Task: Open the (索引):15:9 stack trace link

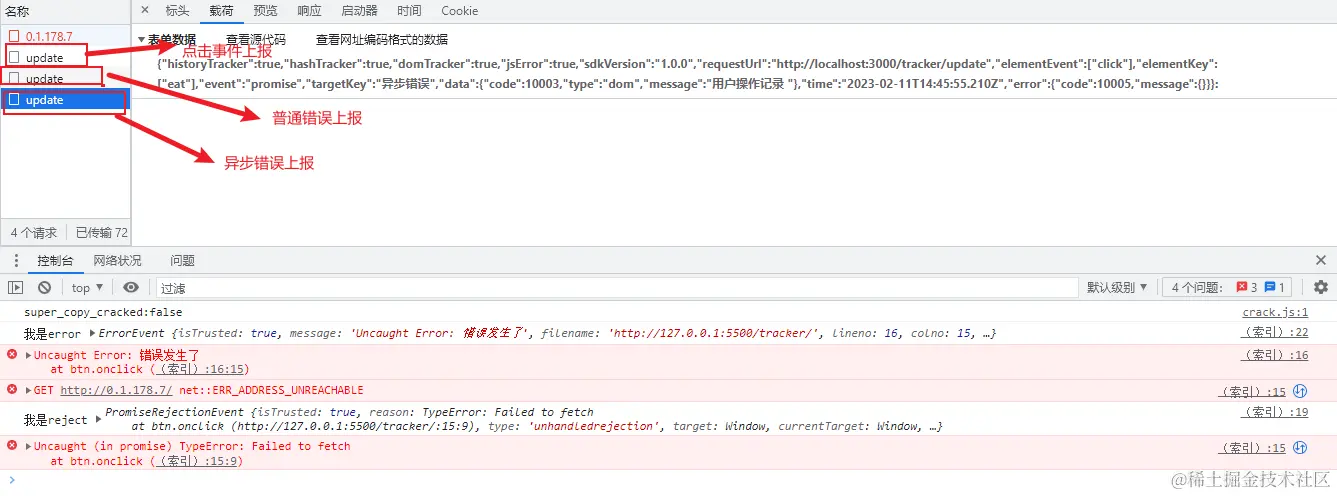Action: [x=199, y=461]
